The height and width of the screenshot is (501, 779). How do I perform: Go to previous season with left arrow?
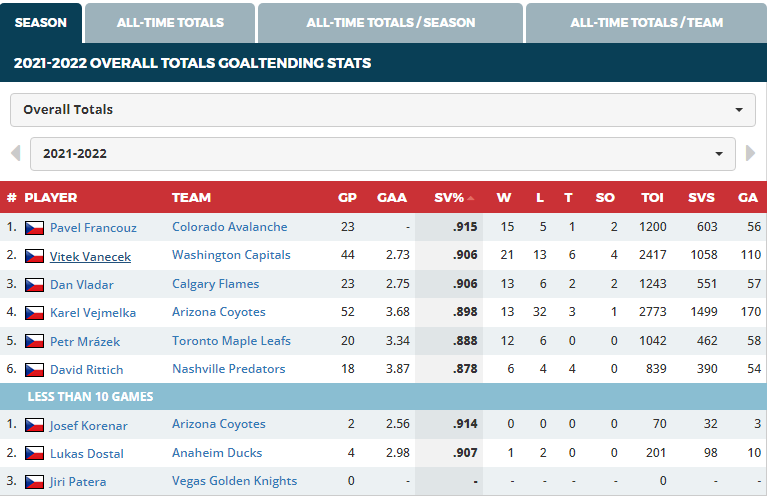coord(15,154)
